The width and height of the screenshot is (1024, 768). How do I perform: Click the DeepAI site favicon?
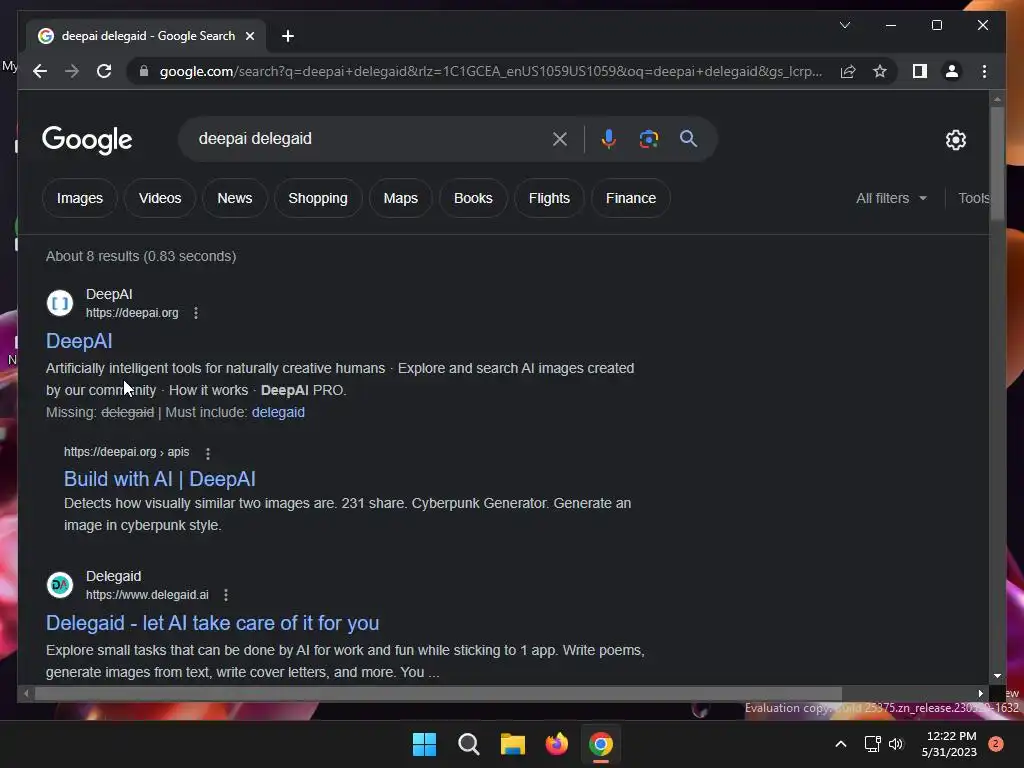tap(60, 303)
